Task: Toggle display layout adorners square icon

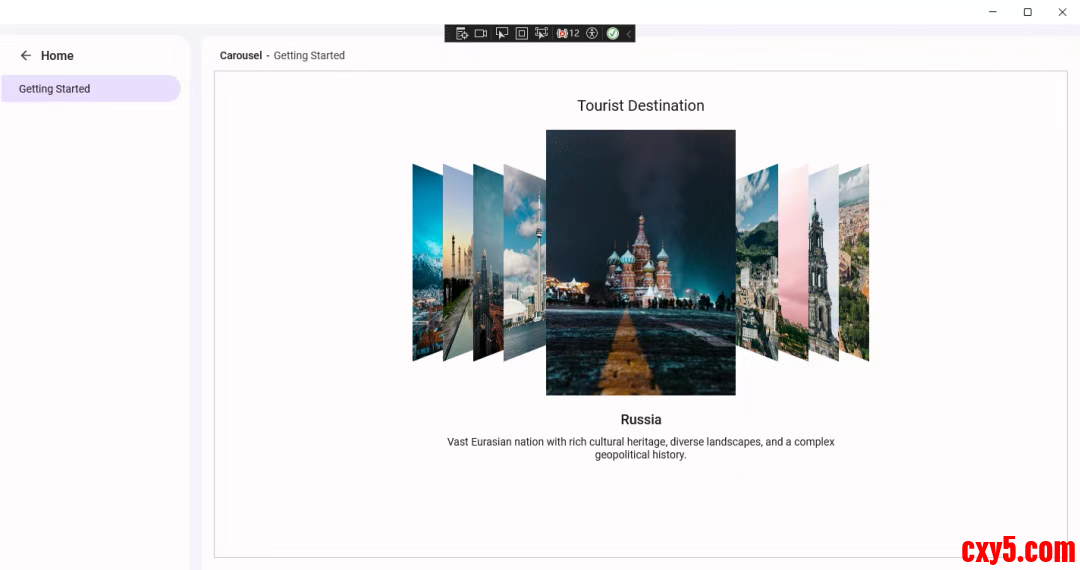Action: tap(521, 33)
